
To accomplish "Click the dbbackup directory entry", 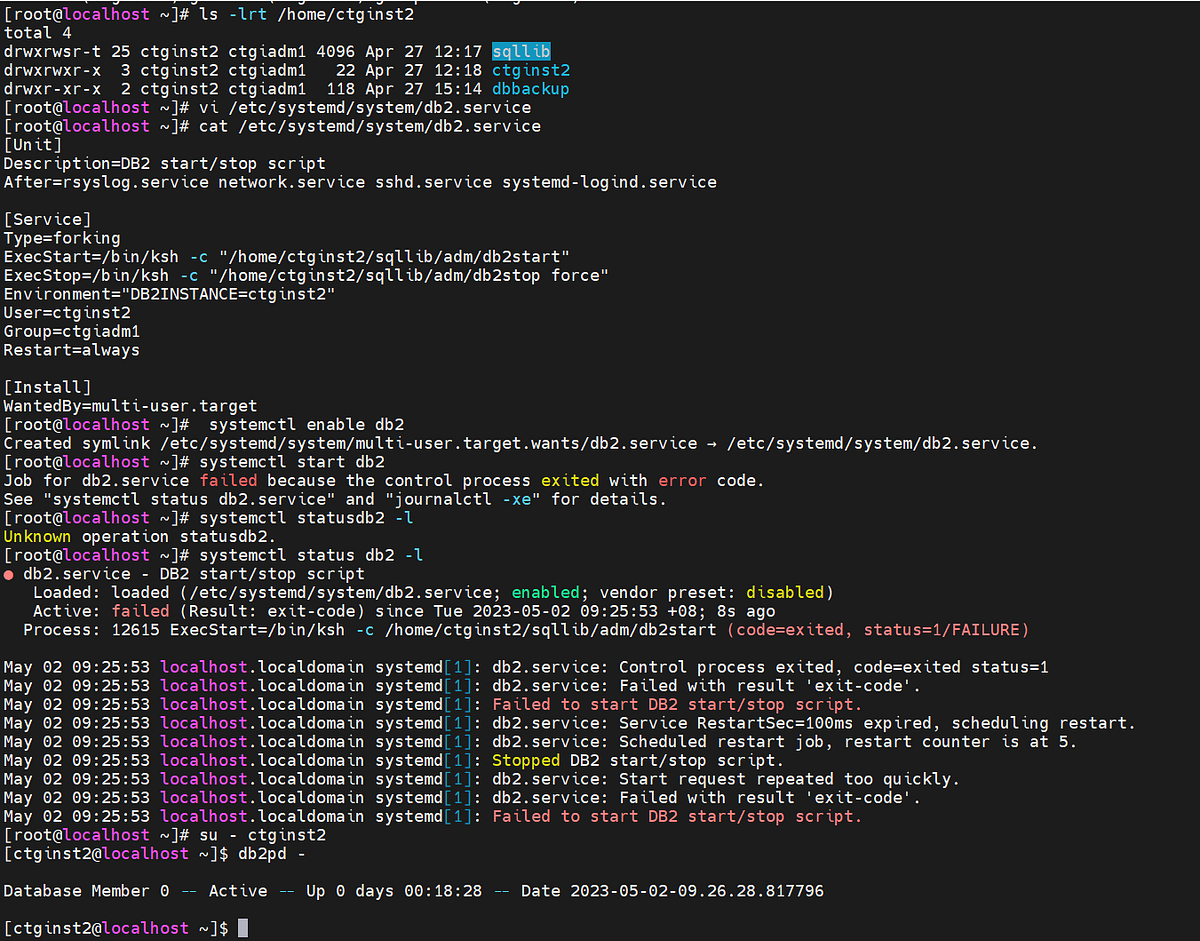I will (x=529, y=88).
